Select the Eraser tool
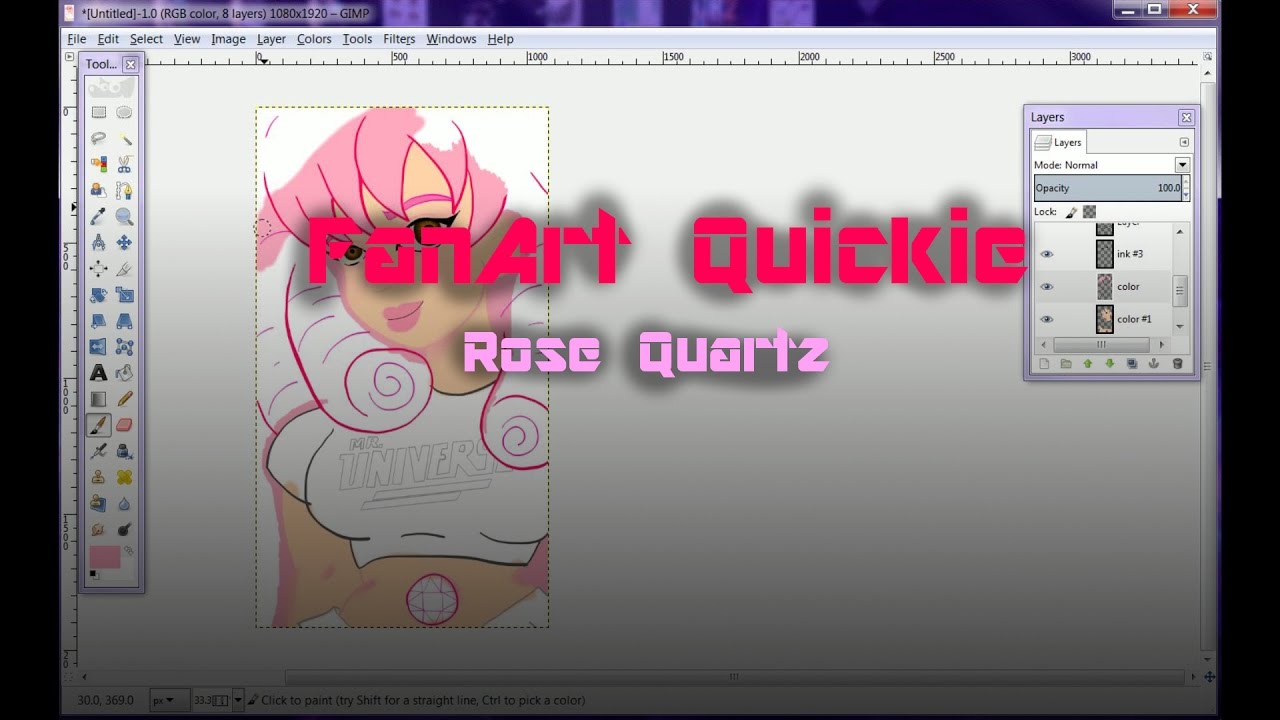Screen dimensions: 1280x720 (x=124, y=425)
